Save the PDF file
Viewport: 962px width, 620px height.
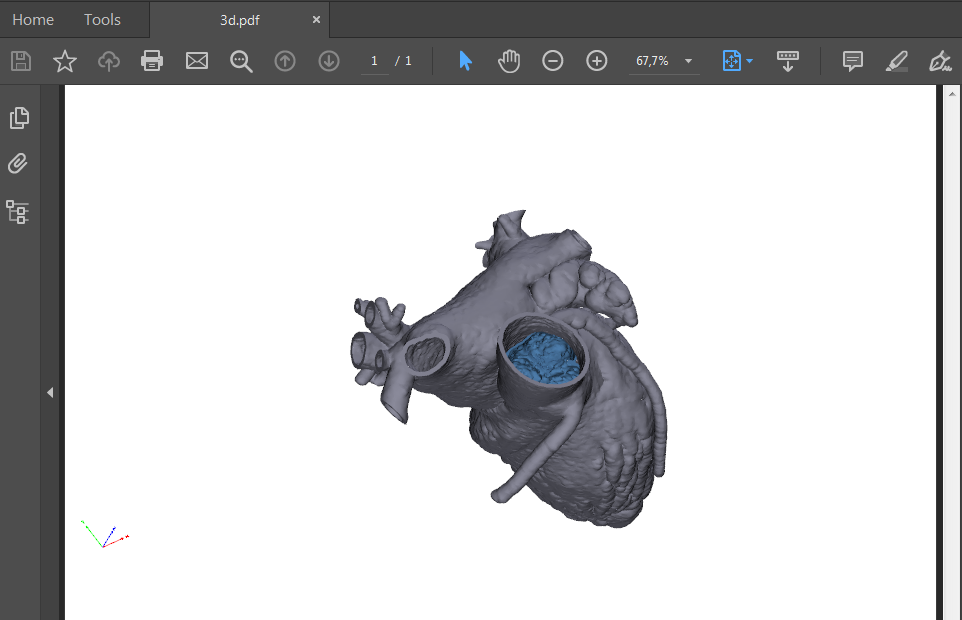coord(20,61)
